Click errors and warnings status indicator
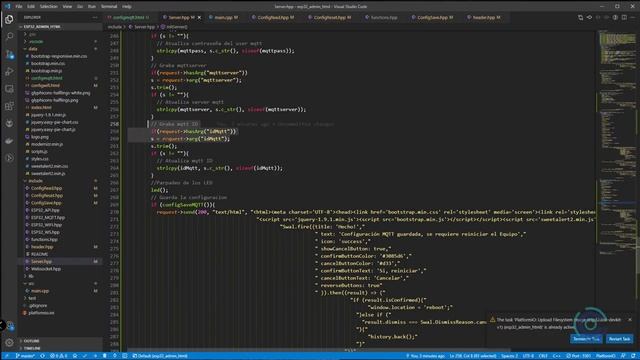This screenshot has height=360, width=640. (x=58, y=356)
